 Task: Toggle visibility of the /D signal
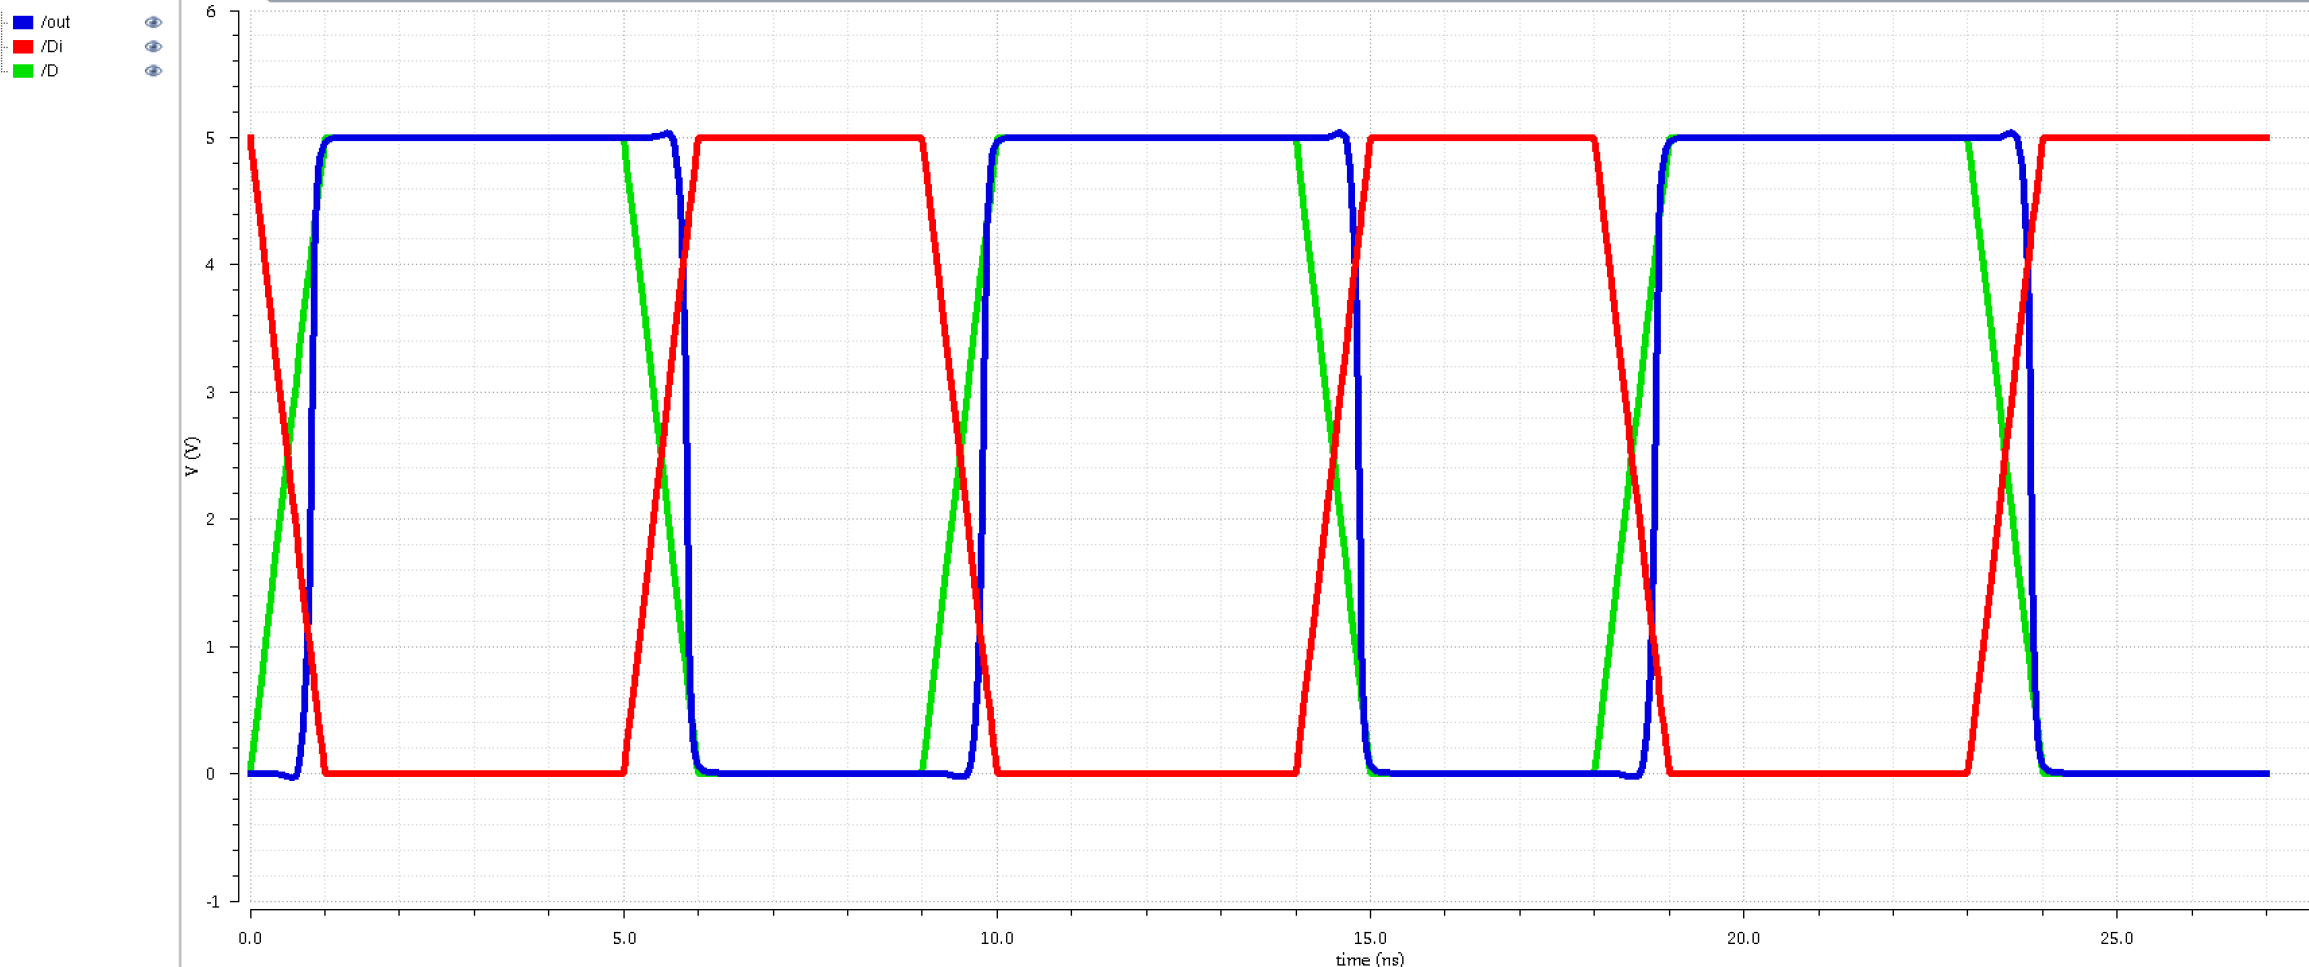pos(152,71)
